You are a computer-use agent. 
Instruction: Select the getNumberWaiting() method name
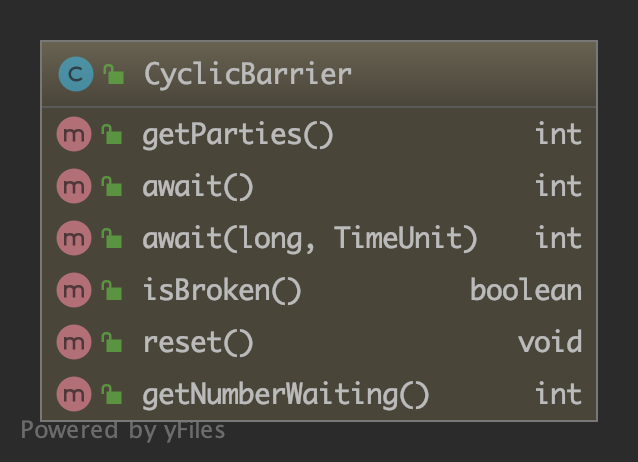pos(285,394)
